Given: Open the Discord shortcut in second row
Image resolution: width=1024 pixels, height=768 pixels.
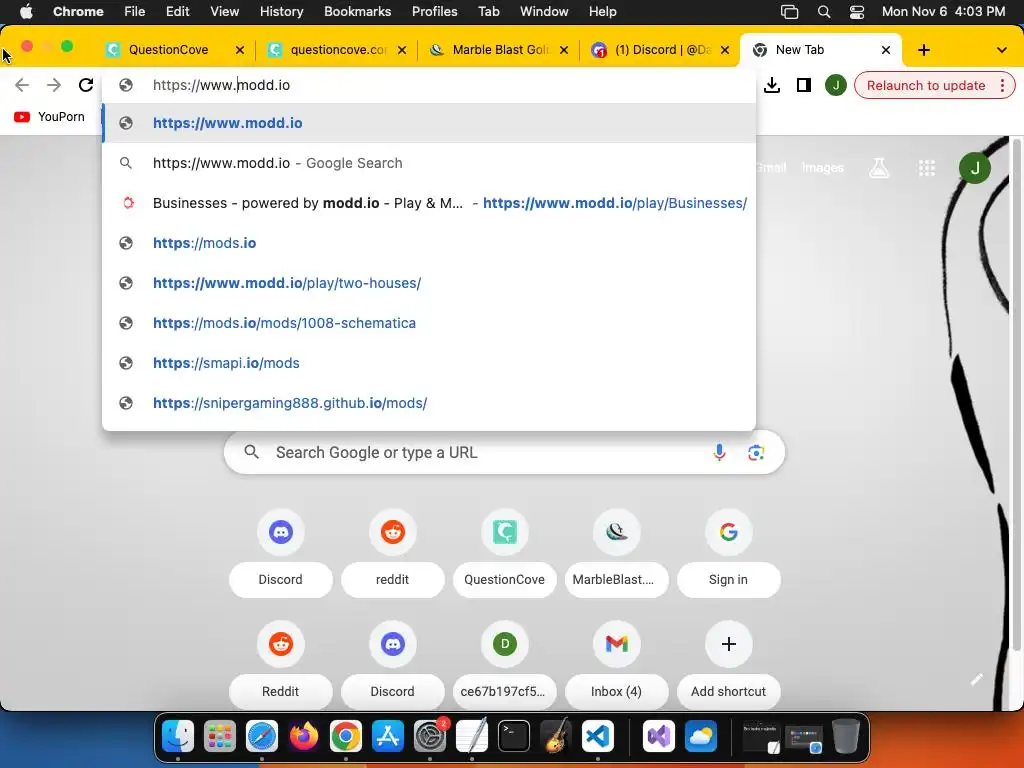Looking at the screenshot, I should 392,664.
